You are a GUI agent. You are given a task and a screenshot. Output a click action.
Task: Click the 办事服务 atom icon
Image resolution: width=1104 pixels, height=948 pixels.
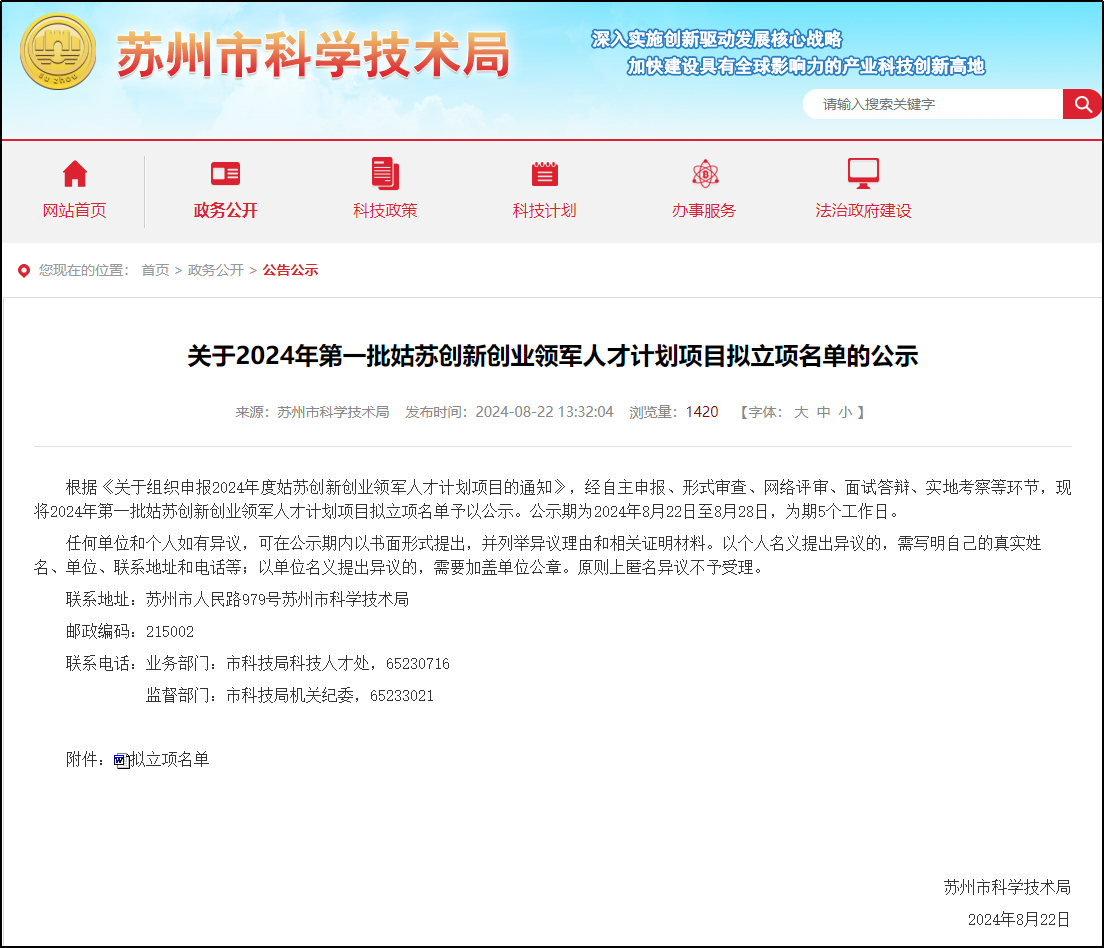(x=706, y=173)
